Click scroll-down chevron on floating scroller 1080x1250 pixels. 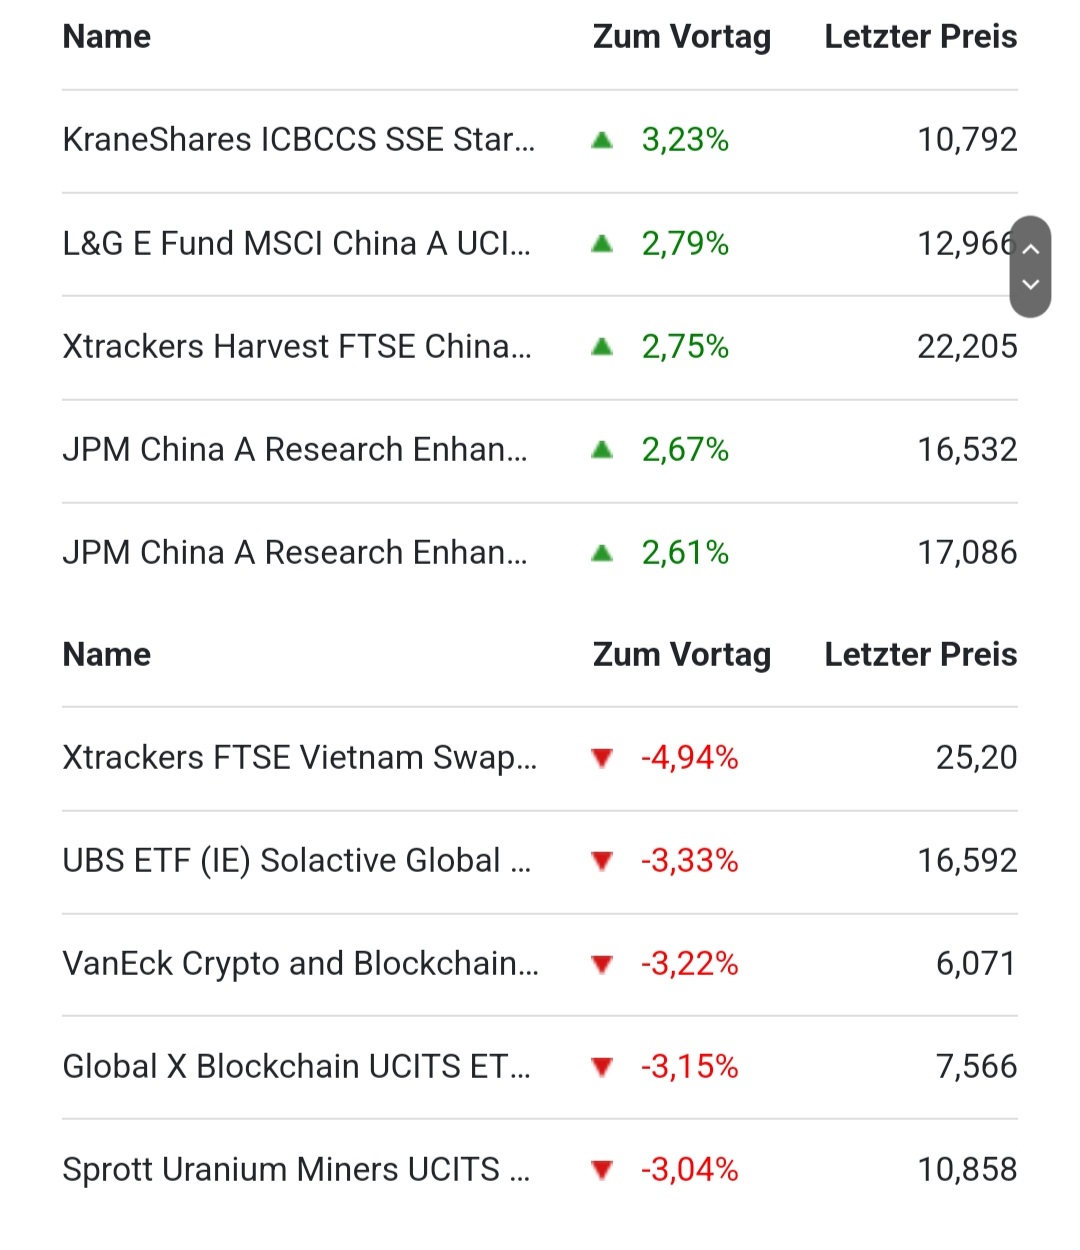(1031, 285)
